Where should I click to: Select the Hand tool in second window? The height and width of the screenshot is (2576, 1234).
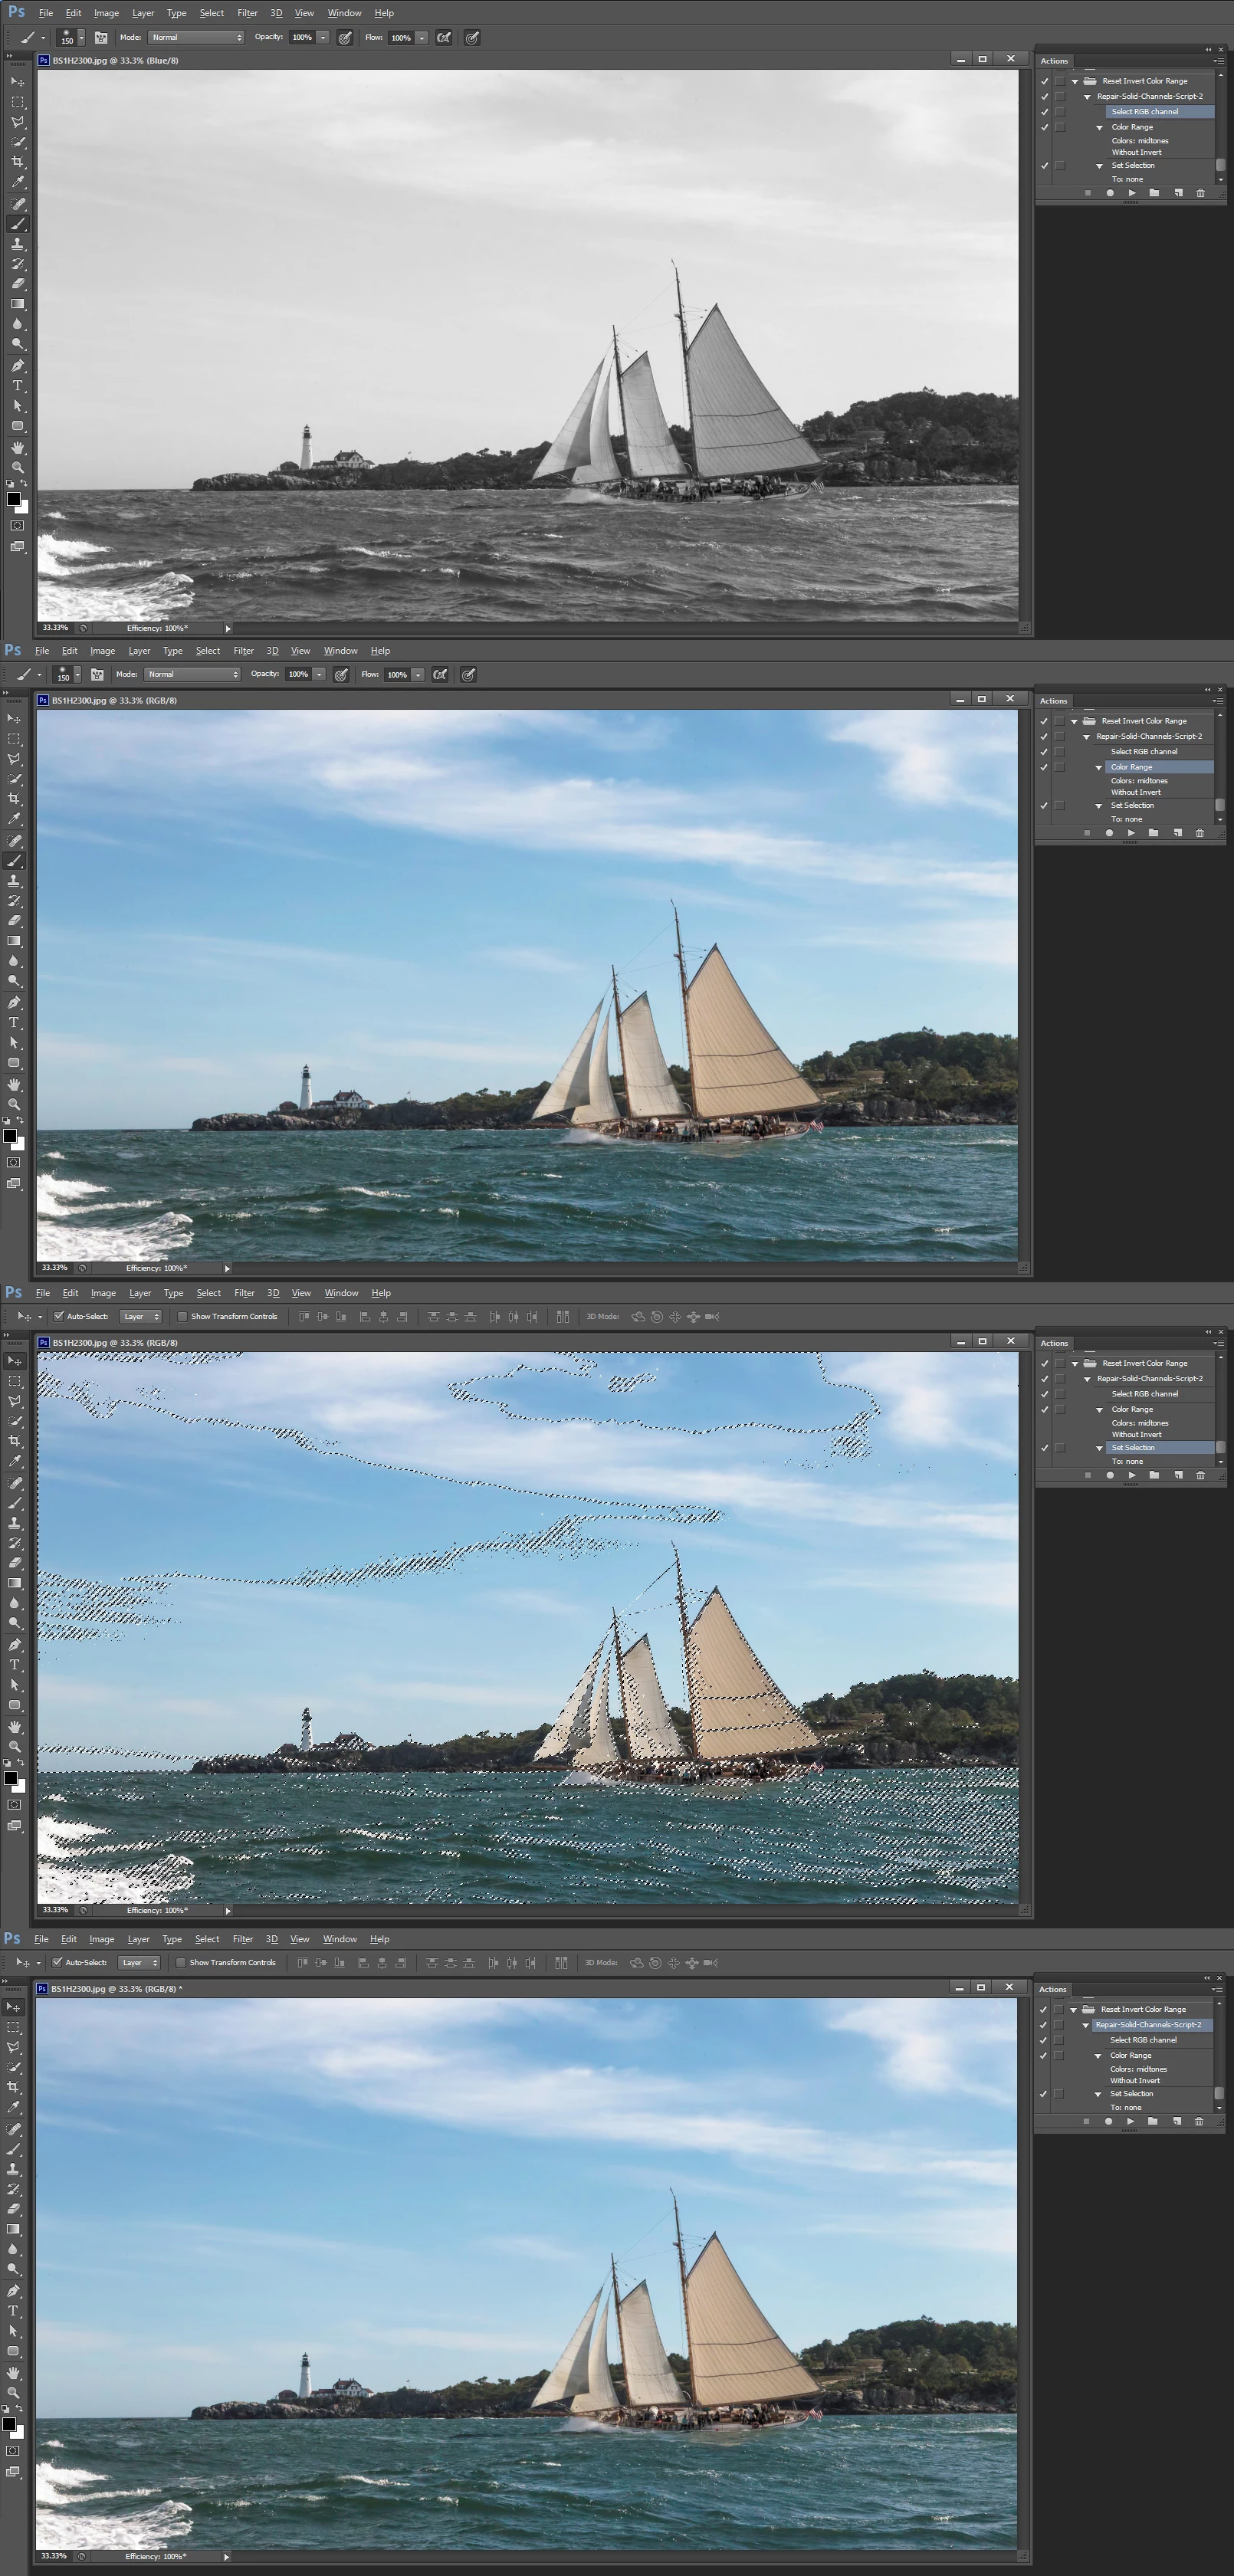pos(15,1084)
